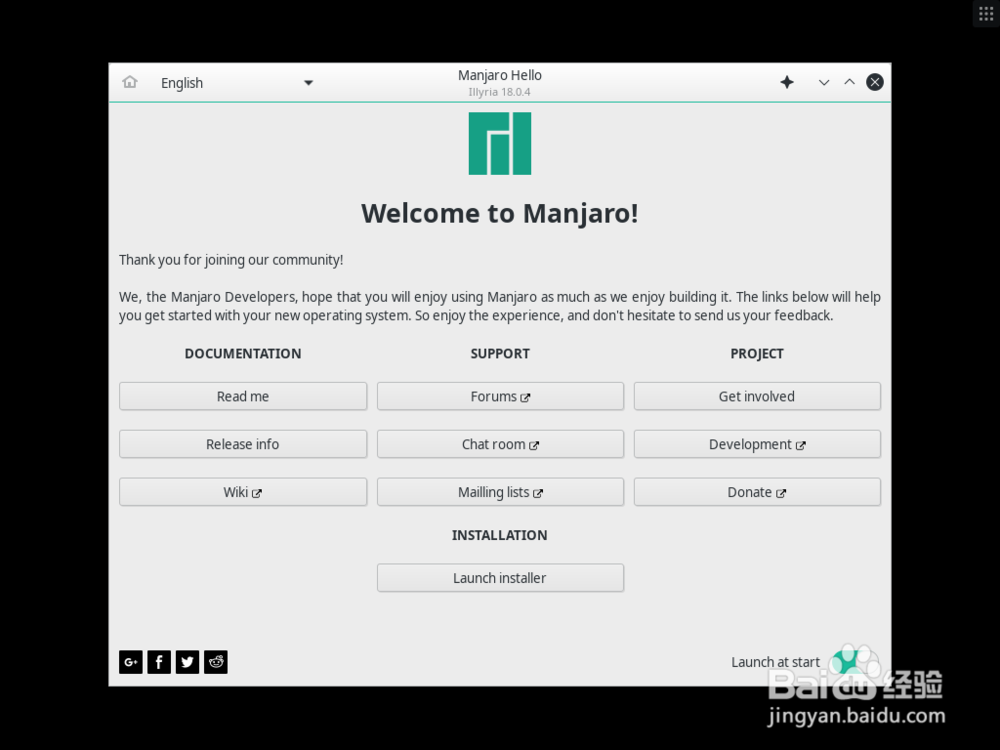Click the home icon in the header

(130, 82)
